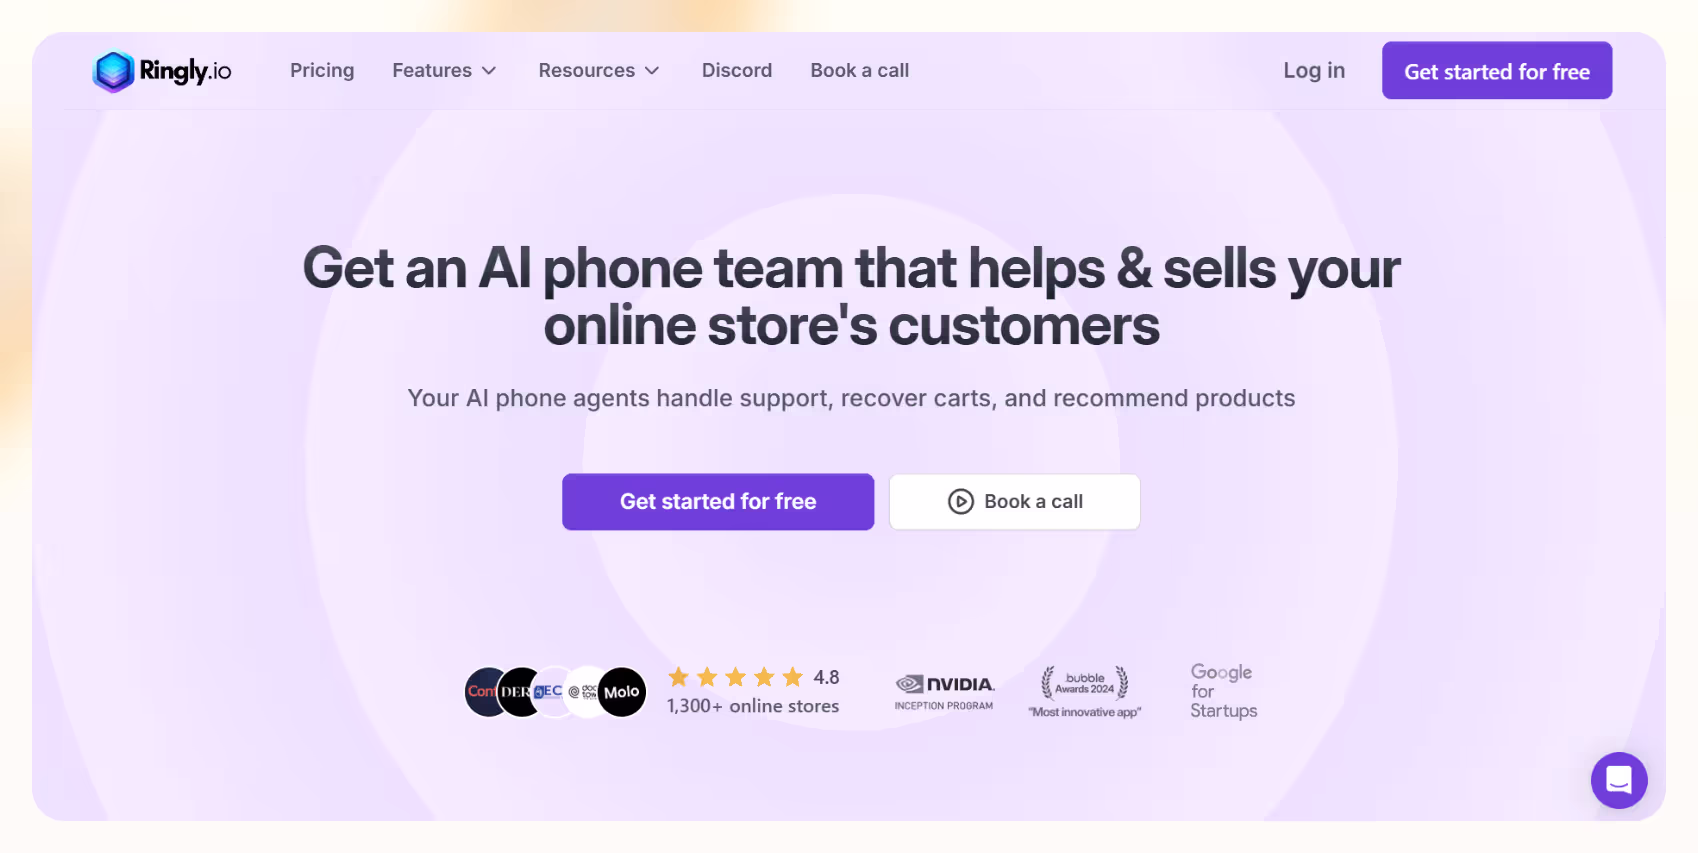Click the chevron next to Features

coord(489,71)
